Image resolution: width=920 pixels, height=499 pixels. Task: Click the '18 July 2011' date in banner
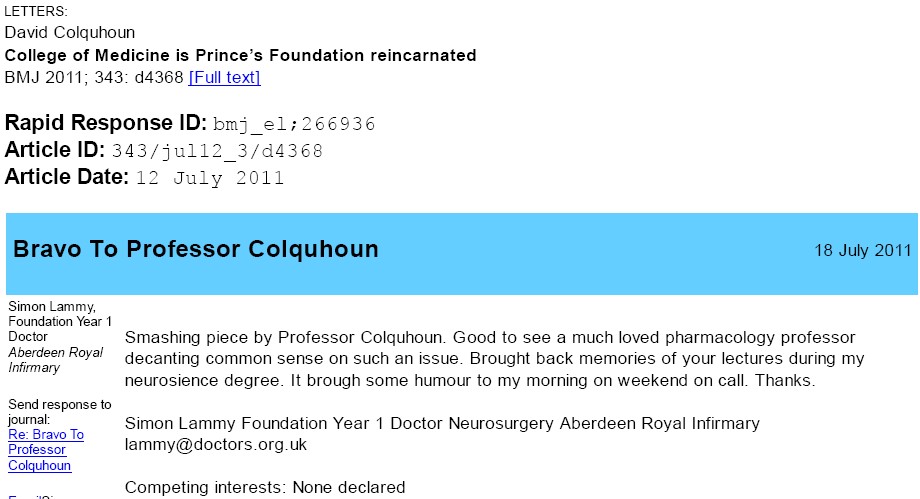click(x=862, y=250)
